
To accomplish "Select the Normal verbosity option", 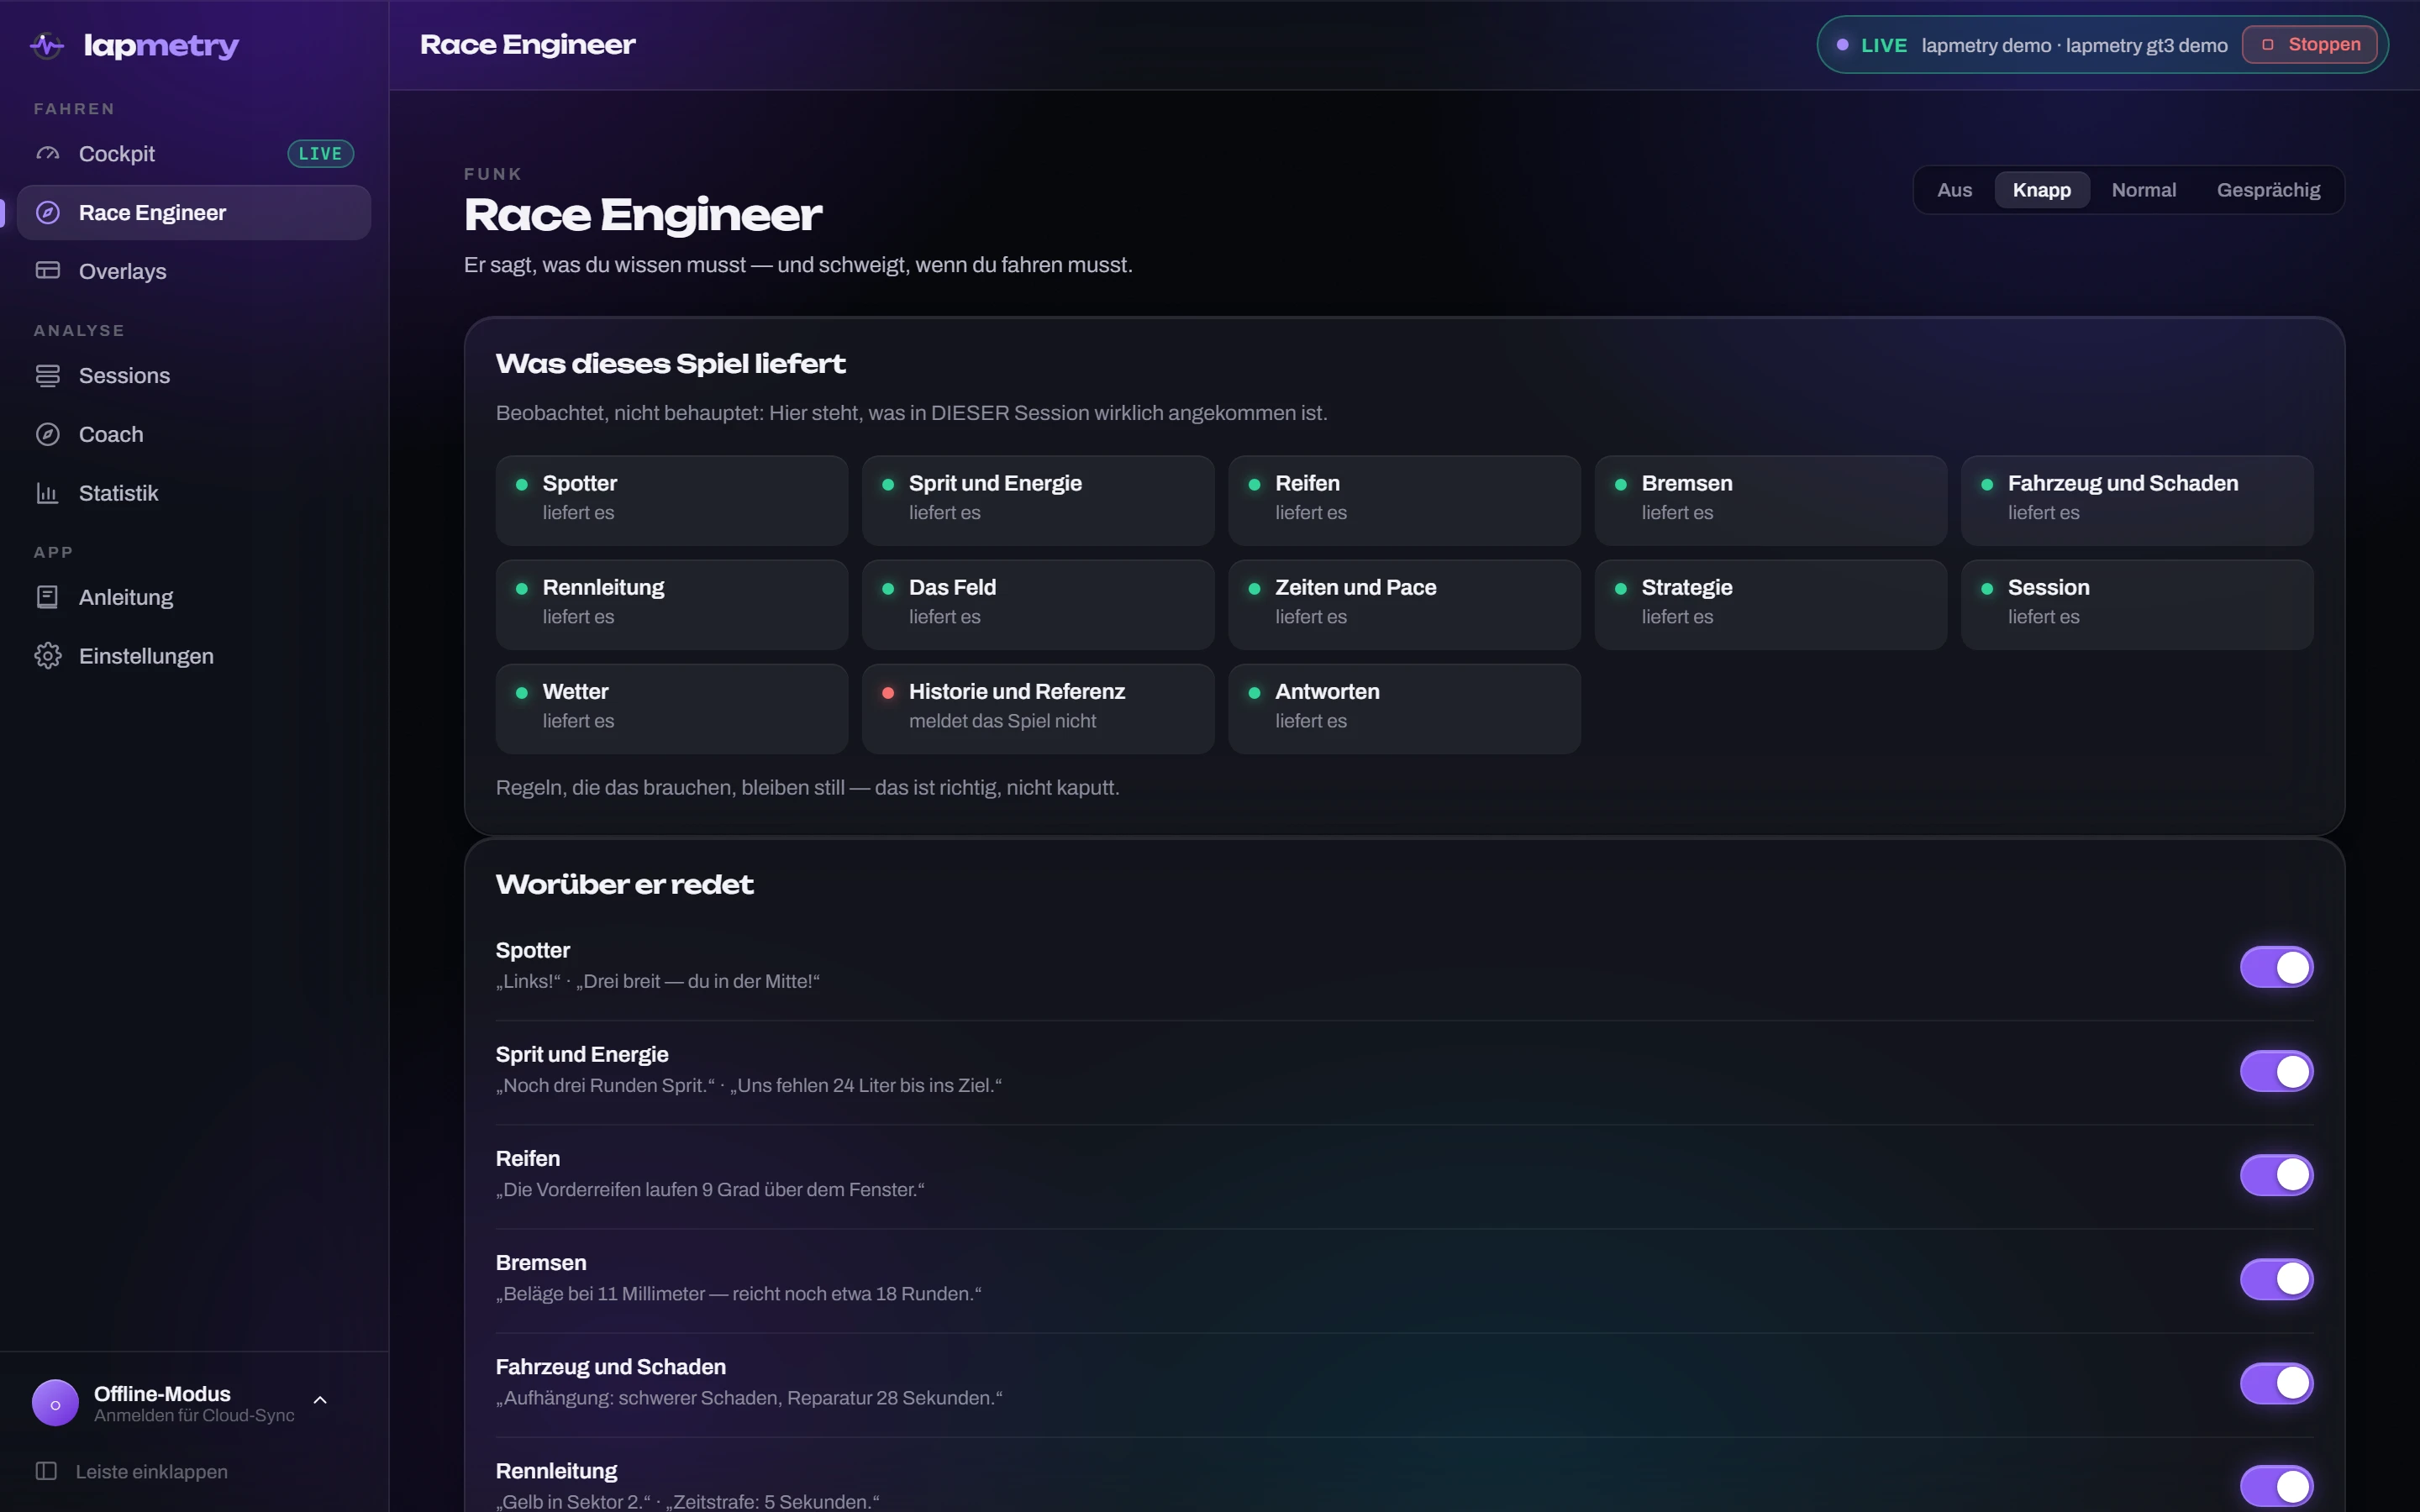I will tap(2144, 190).
